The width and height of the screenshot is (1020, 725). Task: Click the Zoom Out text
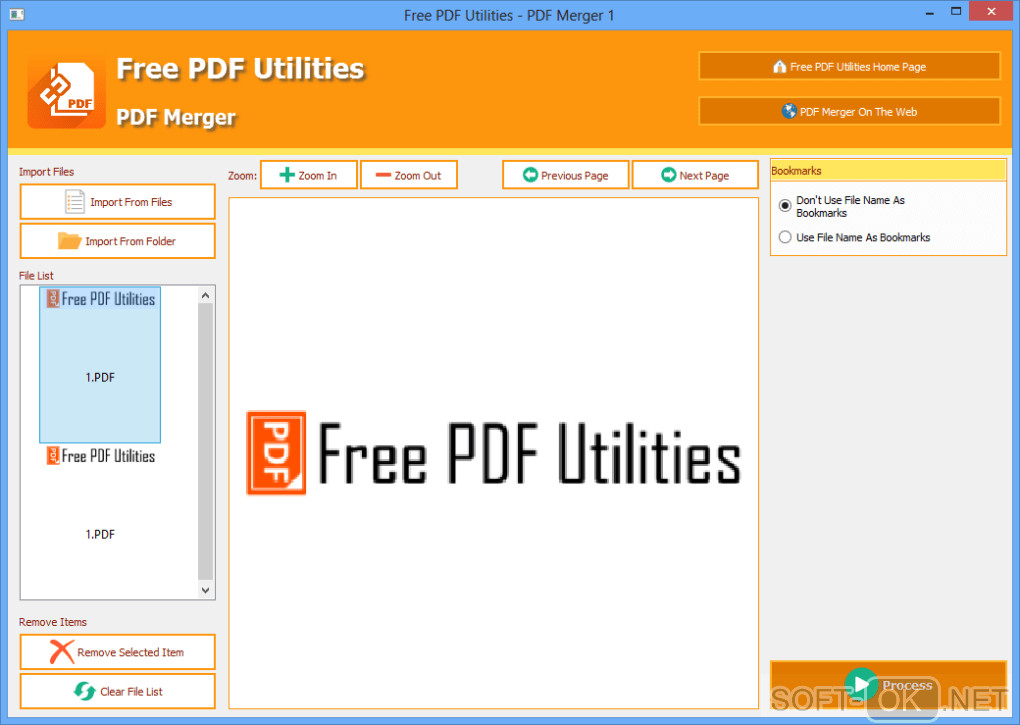(x=418, y=176)
